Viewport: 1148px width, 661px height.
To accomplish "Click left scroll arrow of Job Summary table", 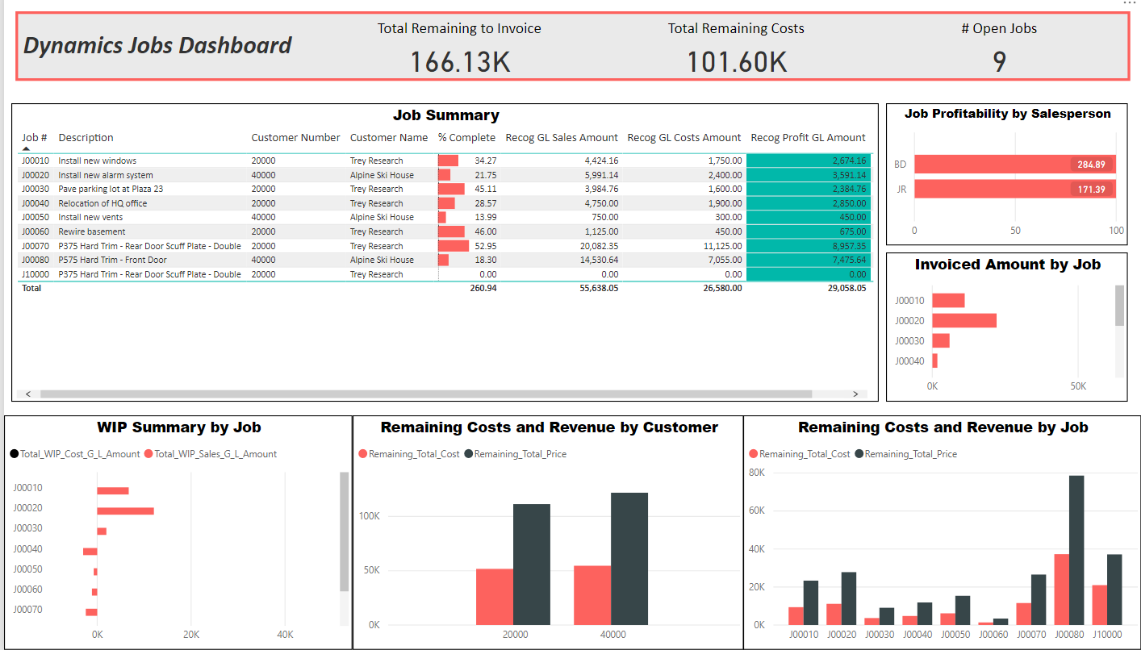I will click(x=27, y=394).
